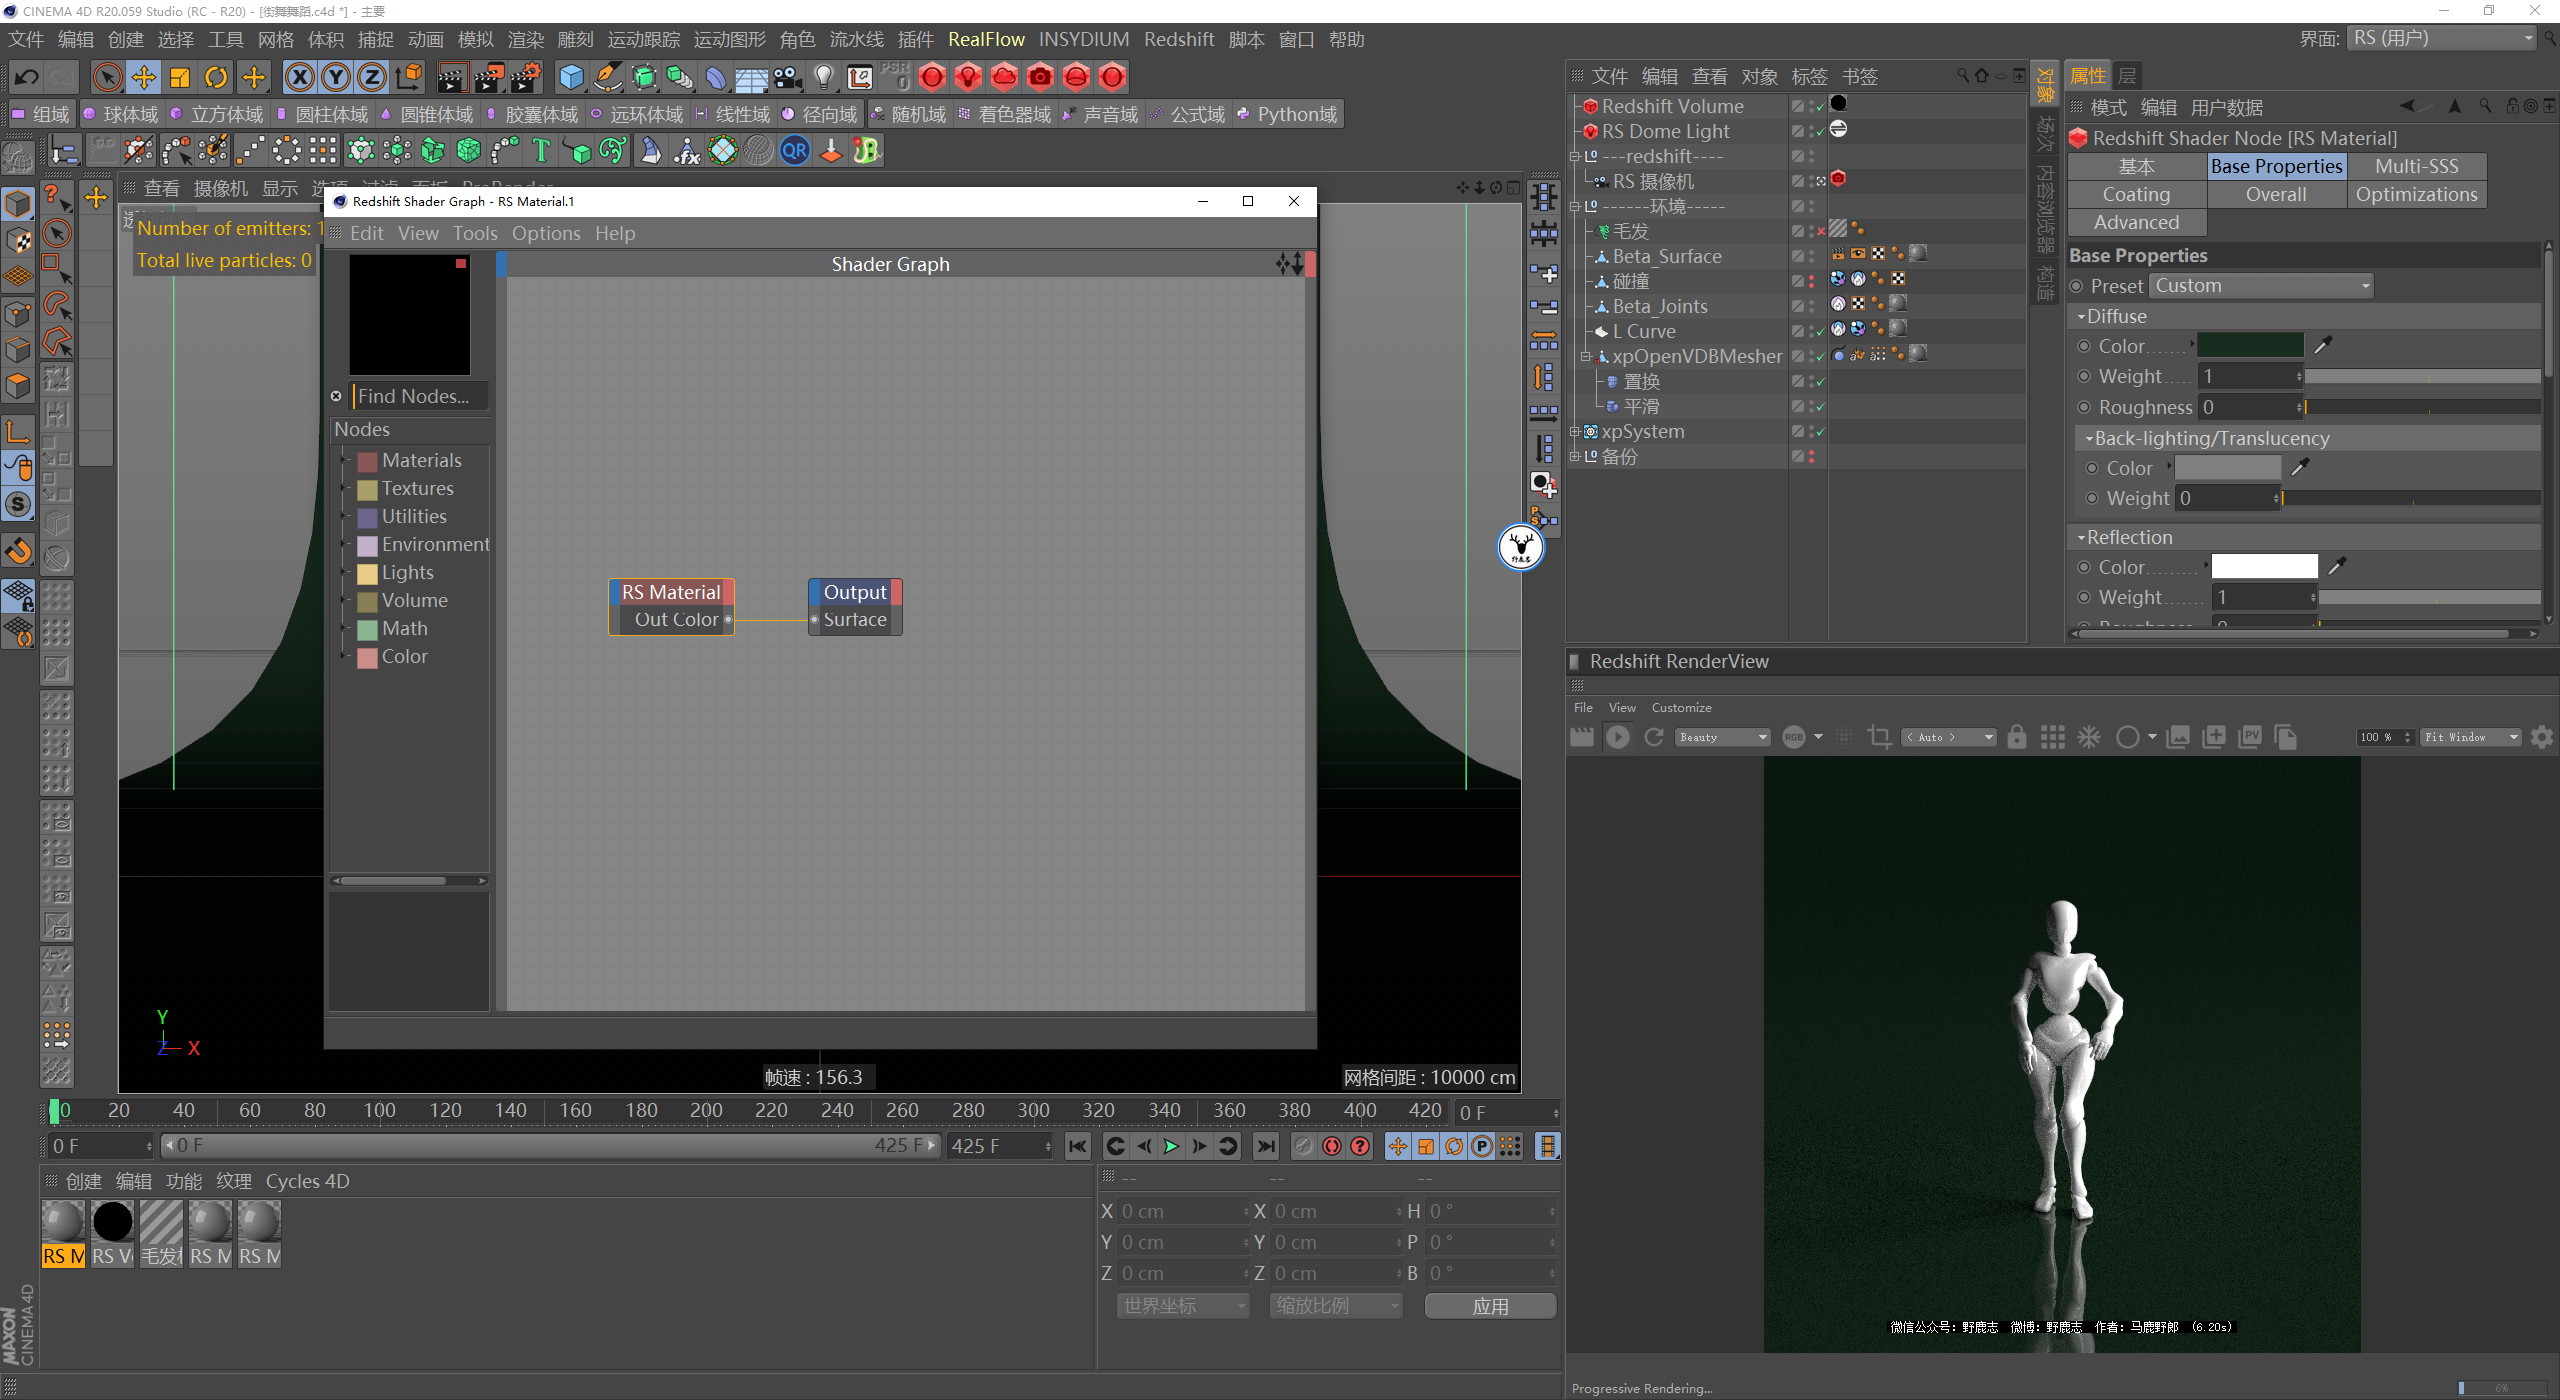
Task: Click the RenderView lock icon
Action: 2016,737
